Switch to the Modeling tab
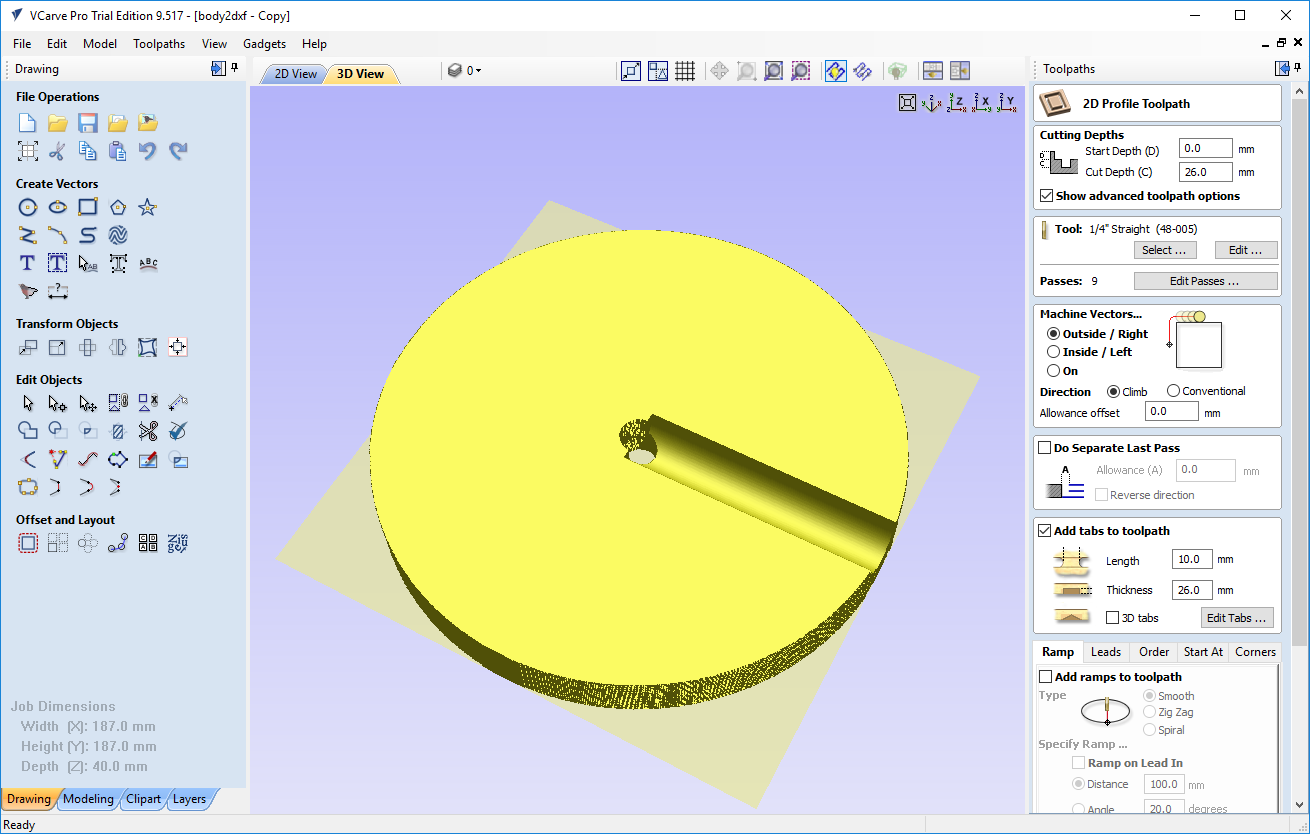Viewport: 1310px width, 834px height. point(88,799)
